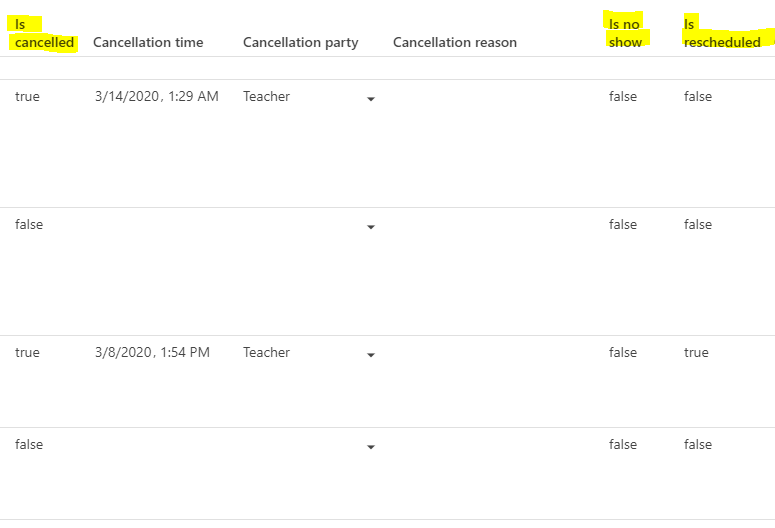Select the Cancellation reason column header
The width and height of the screenshot is (775, 528).
(455, 42)
